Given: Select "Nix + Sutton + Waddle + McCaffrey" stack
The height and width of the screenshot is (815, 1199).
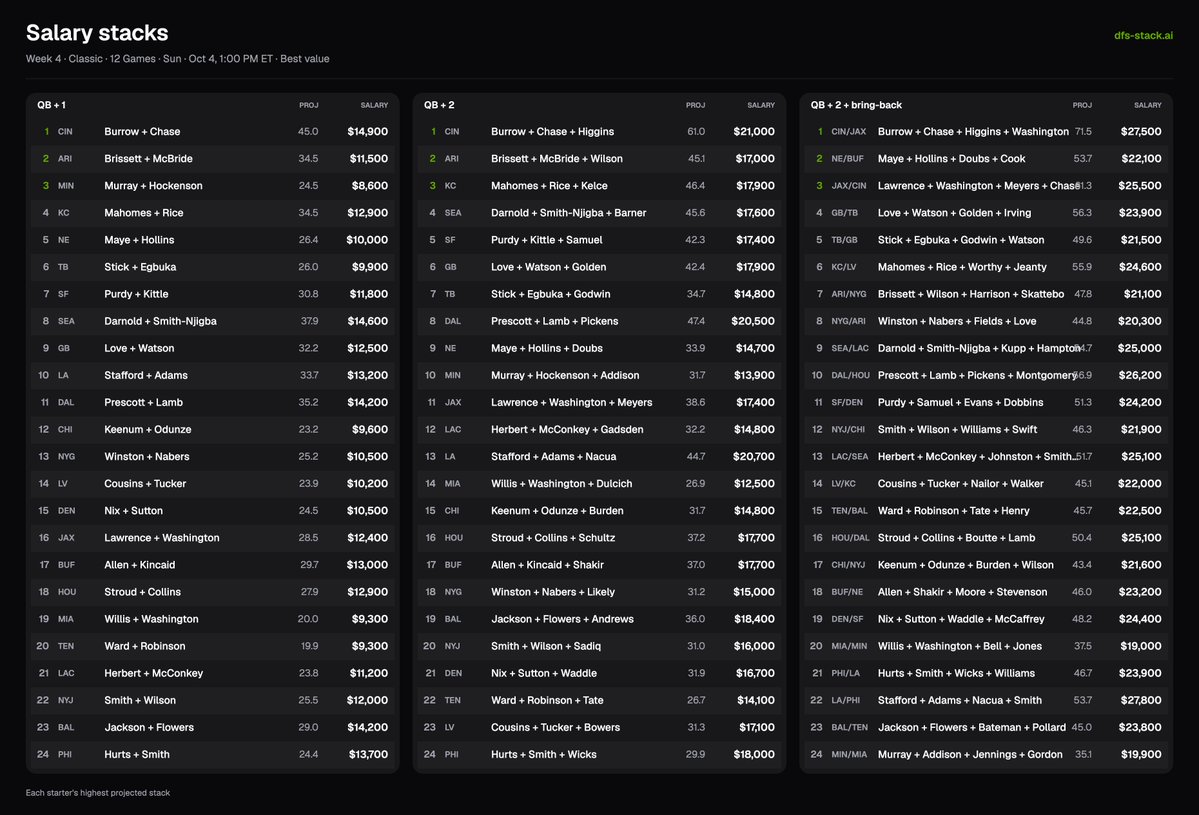Looking at the screenshot, I should click(x=960, y=619).
